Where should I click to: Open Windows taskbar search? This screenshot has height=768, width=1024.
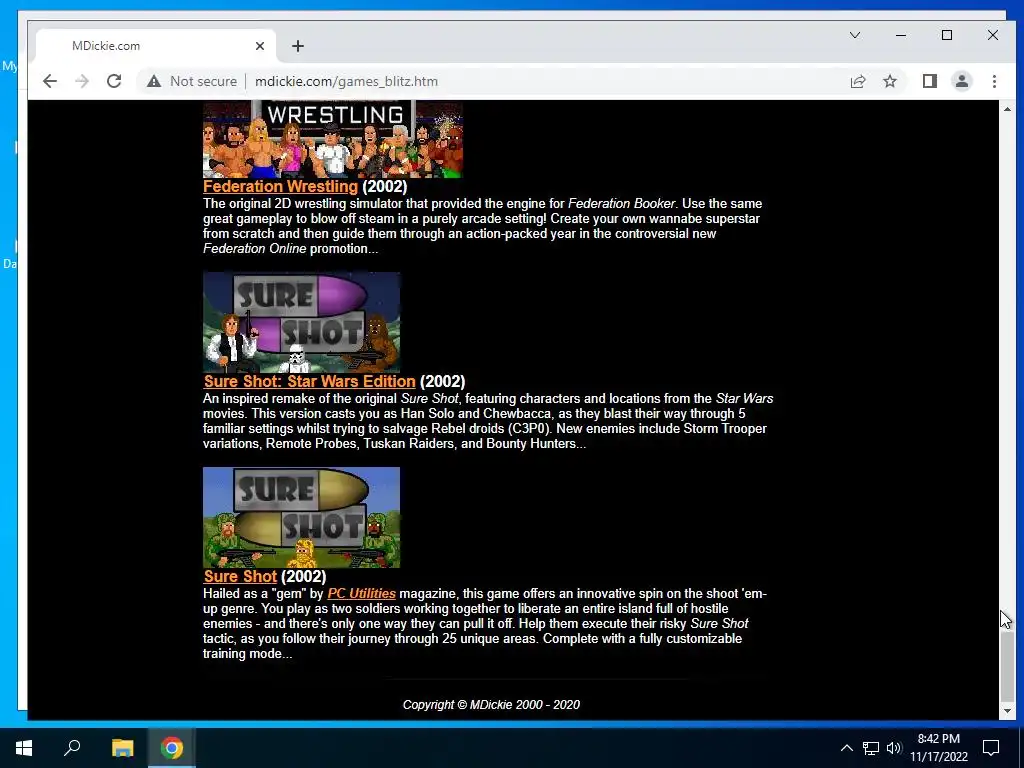(72, 748)
